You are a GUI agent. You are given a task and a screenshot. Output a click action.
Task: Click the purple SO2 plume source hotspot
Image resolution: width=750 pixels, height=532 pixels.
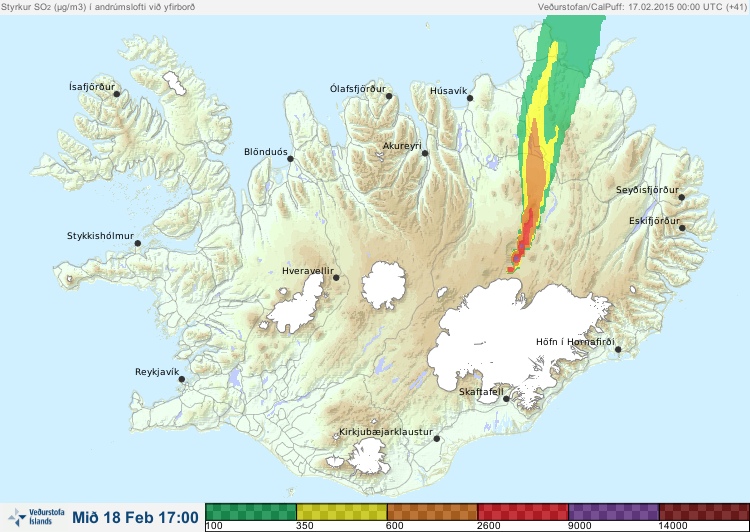point(518,256)
